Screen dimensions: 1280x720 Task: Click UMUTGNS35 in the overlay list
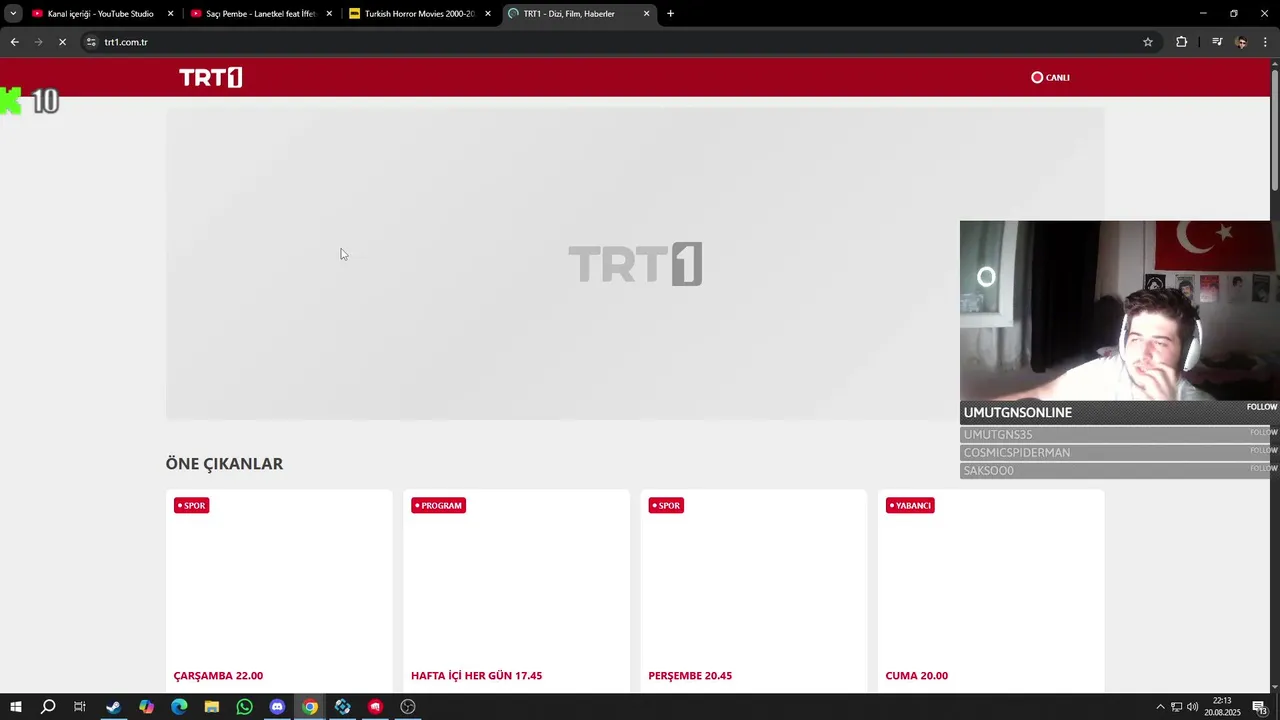pos(998,434)
